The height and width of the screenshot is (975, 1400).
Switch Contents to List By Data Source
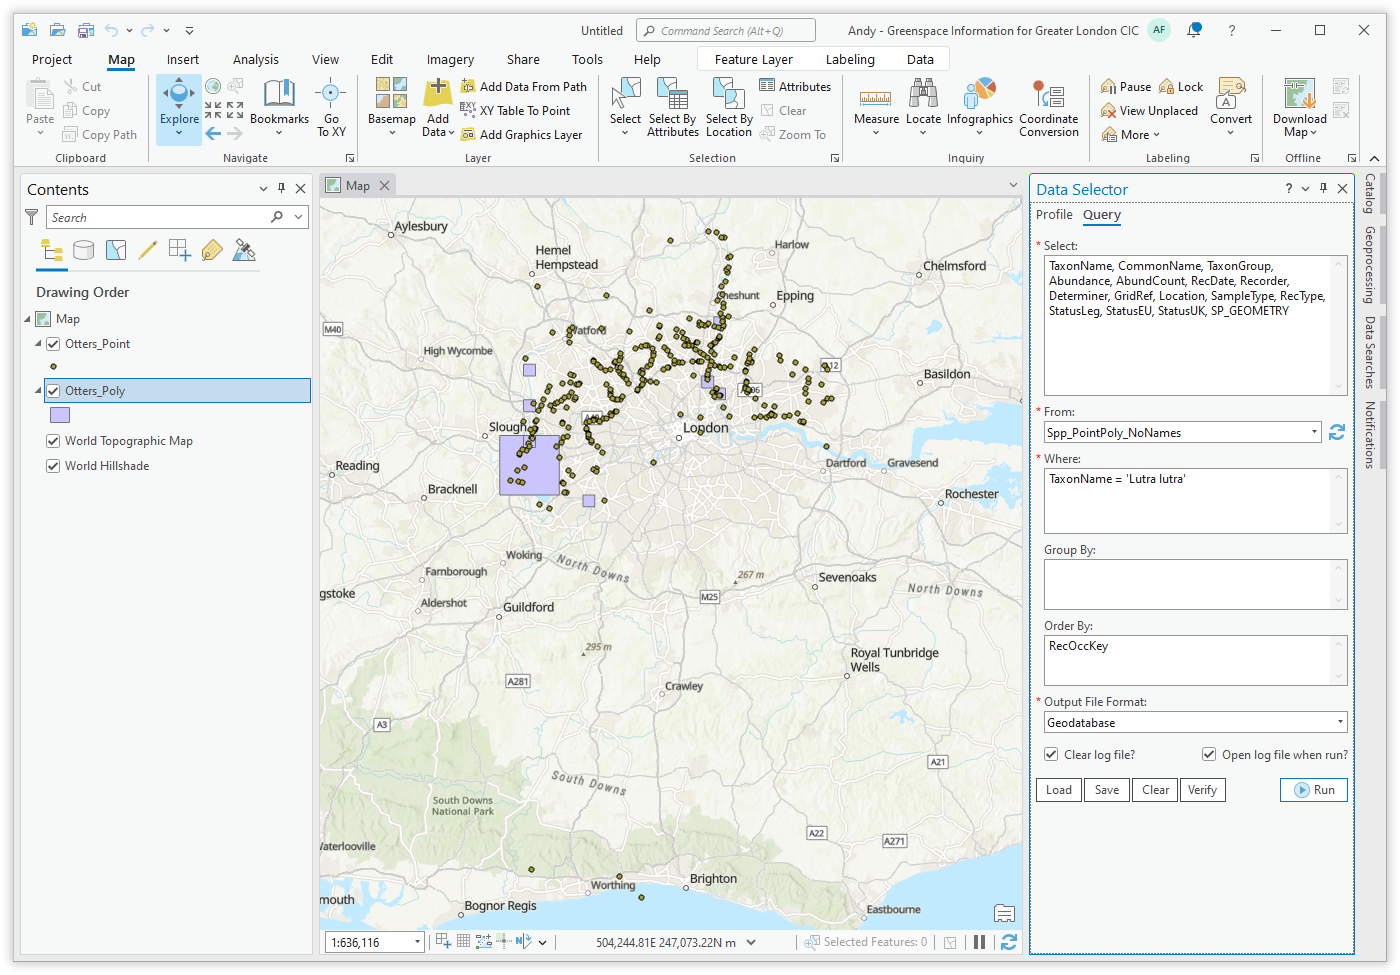click(x=84, y=250)
